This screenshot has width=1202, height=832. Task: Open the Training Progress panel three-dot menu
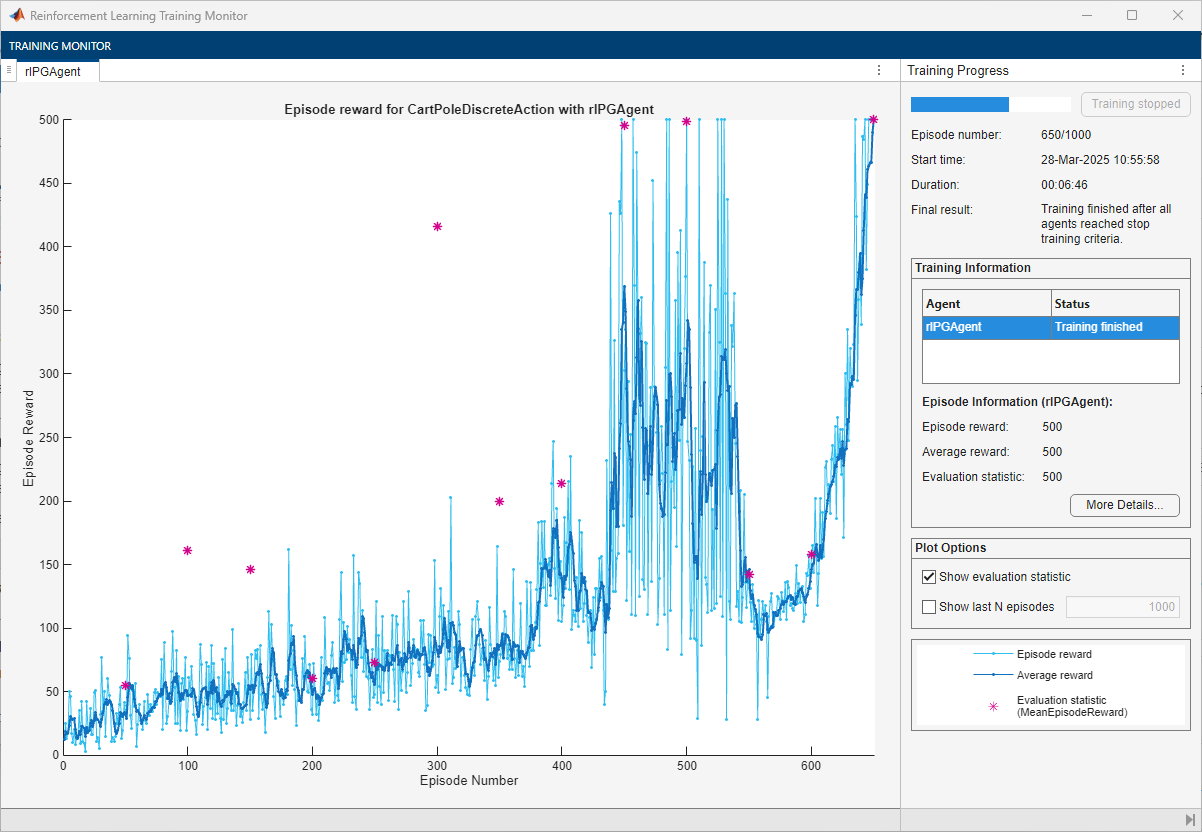[x=1183, y=71]
